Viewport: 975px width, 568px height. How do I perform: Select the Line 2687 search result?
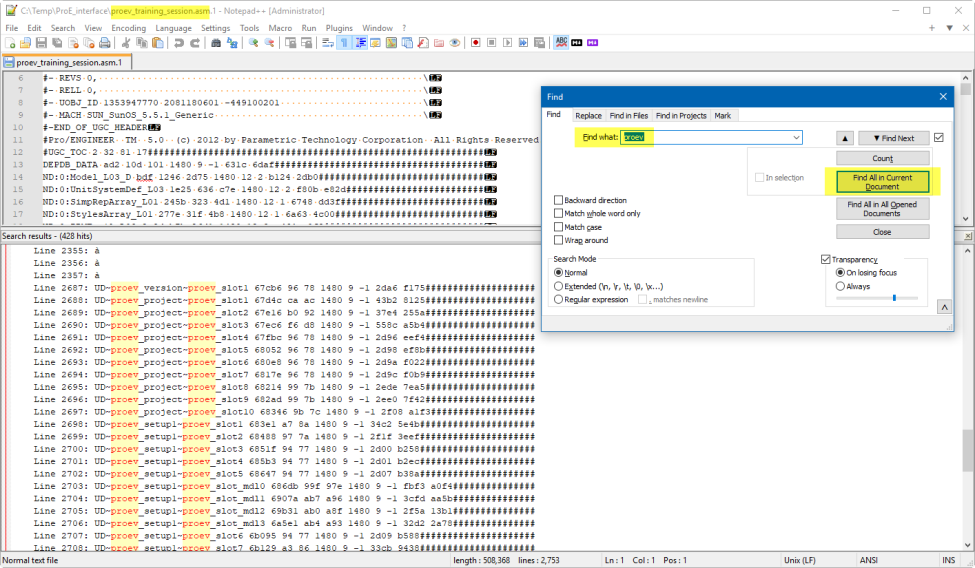[x=284, y=288]
